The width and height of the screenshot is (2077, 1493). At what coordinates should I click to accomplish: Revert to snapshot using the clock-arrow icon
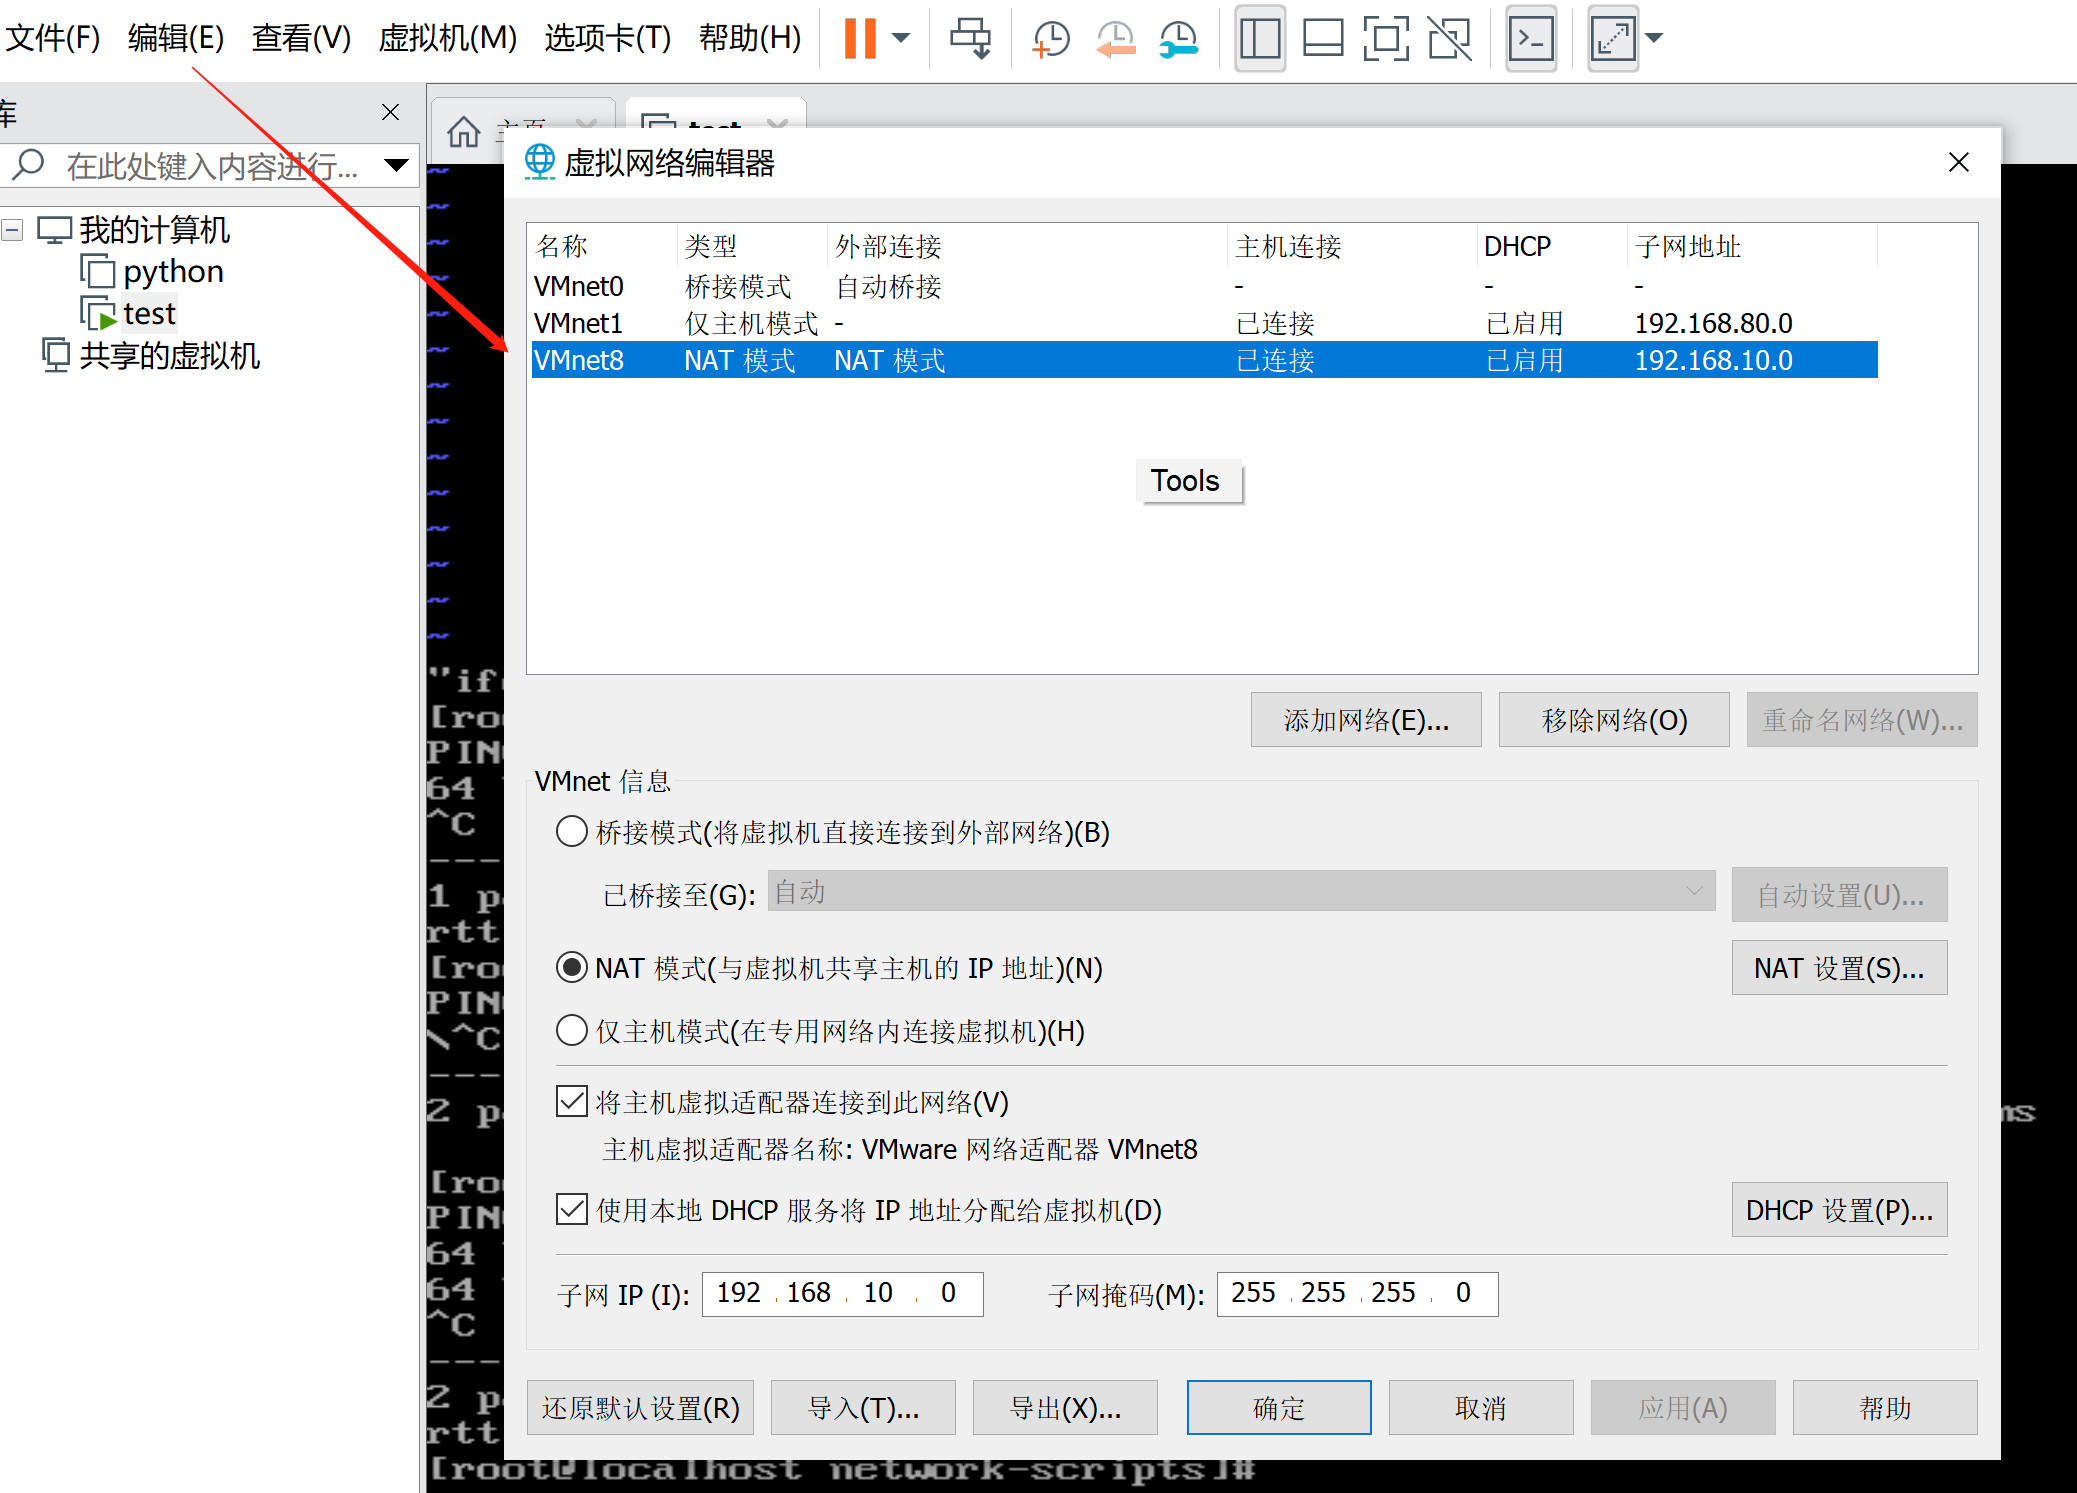click(x=1116, y=38)
